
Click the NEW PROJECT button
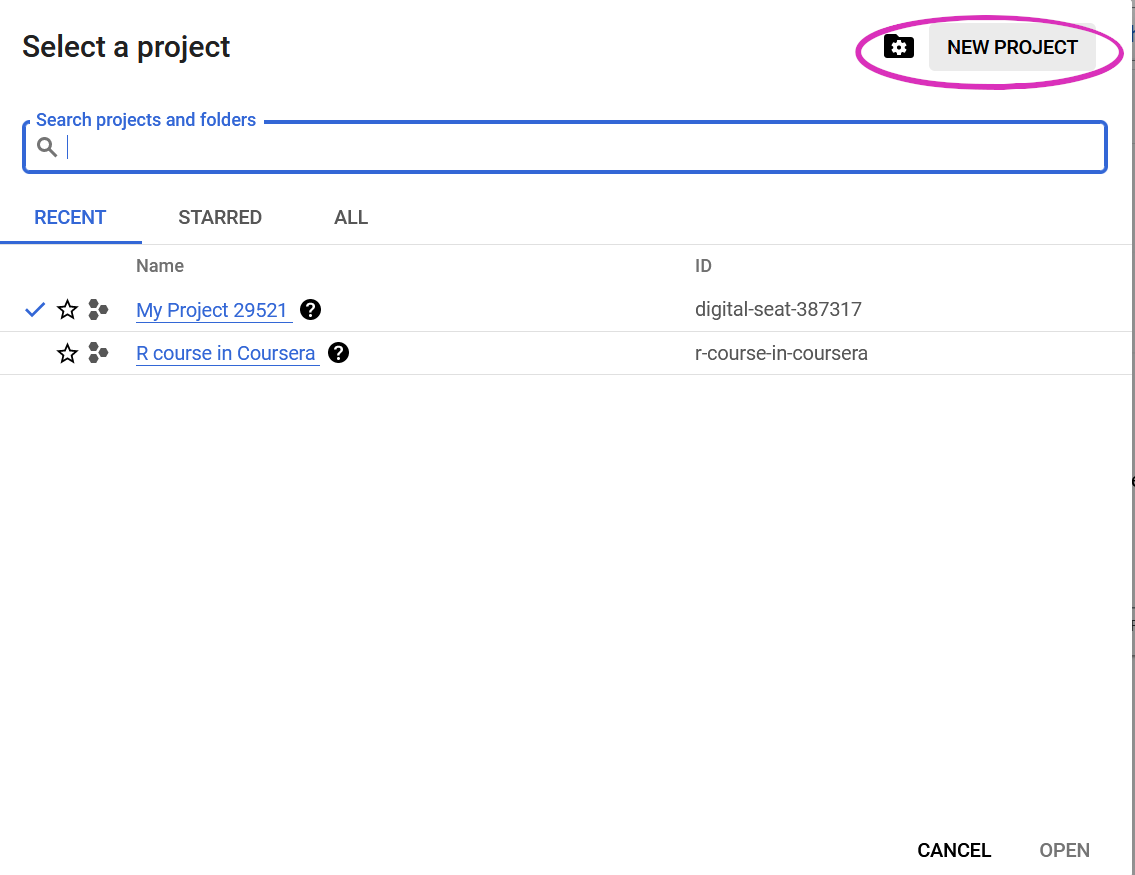[1013, 46]
